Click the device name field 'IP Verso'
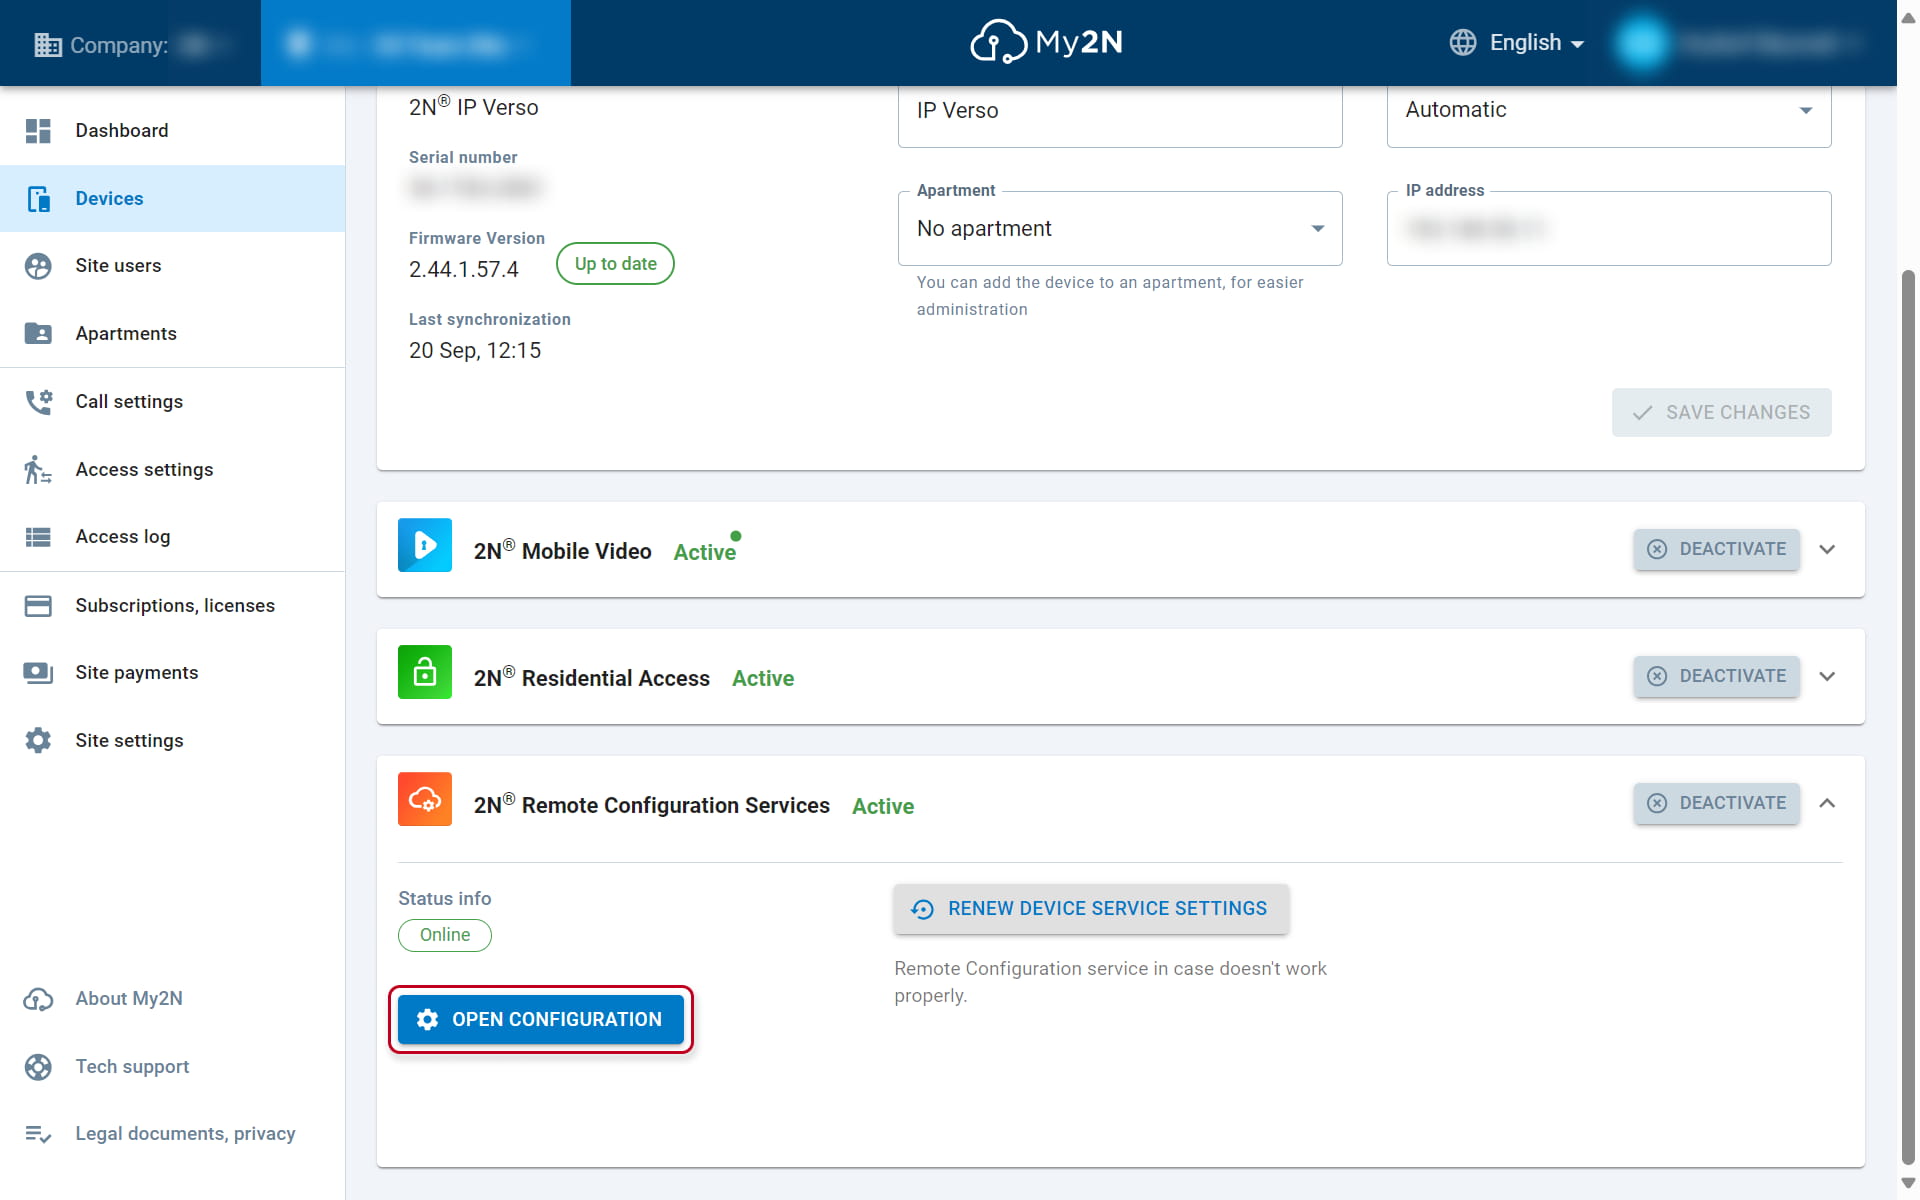1920x1200 pixels. [x=1120, y=112]
